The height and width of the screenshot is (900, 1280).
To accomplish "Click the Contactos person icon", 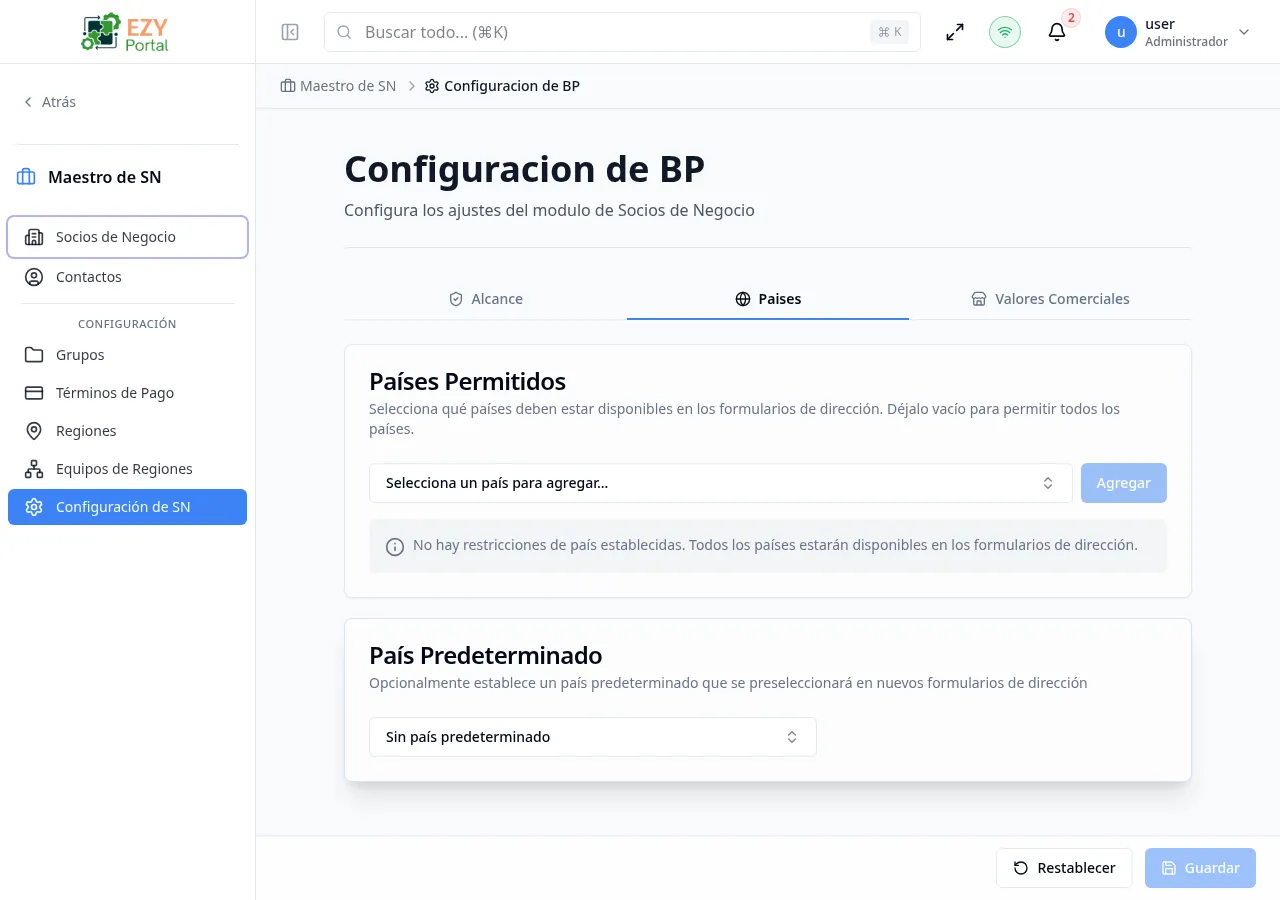I will tap(34, 277).
